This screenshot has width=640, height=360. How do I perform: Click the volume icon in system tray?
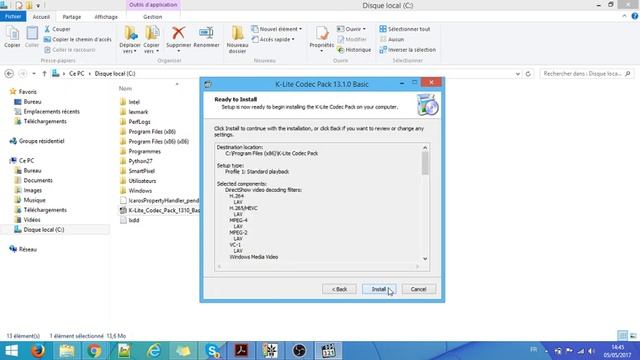tap(591, 351)
